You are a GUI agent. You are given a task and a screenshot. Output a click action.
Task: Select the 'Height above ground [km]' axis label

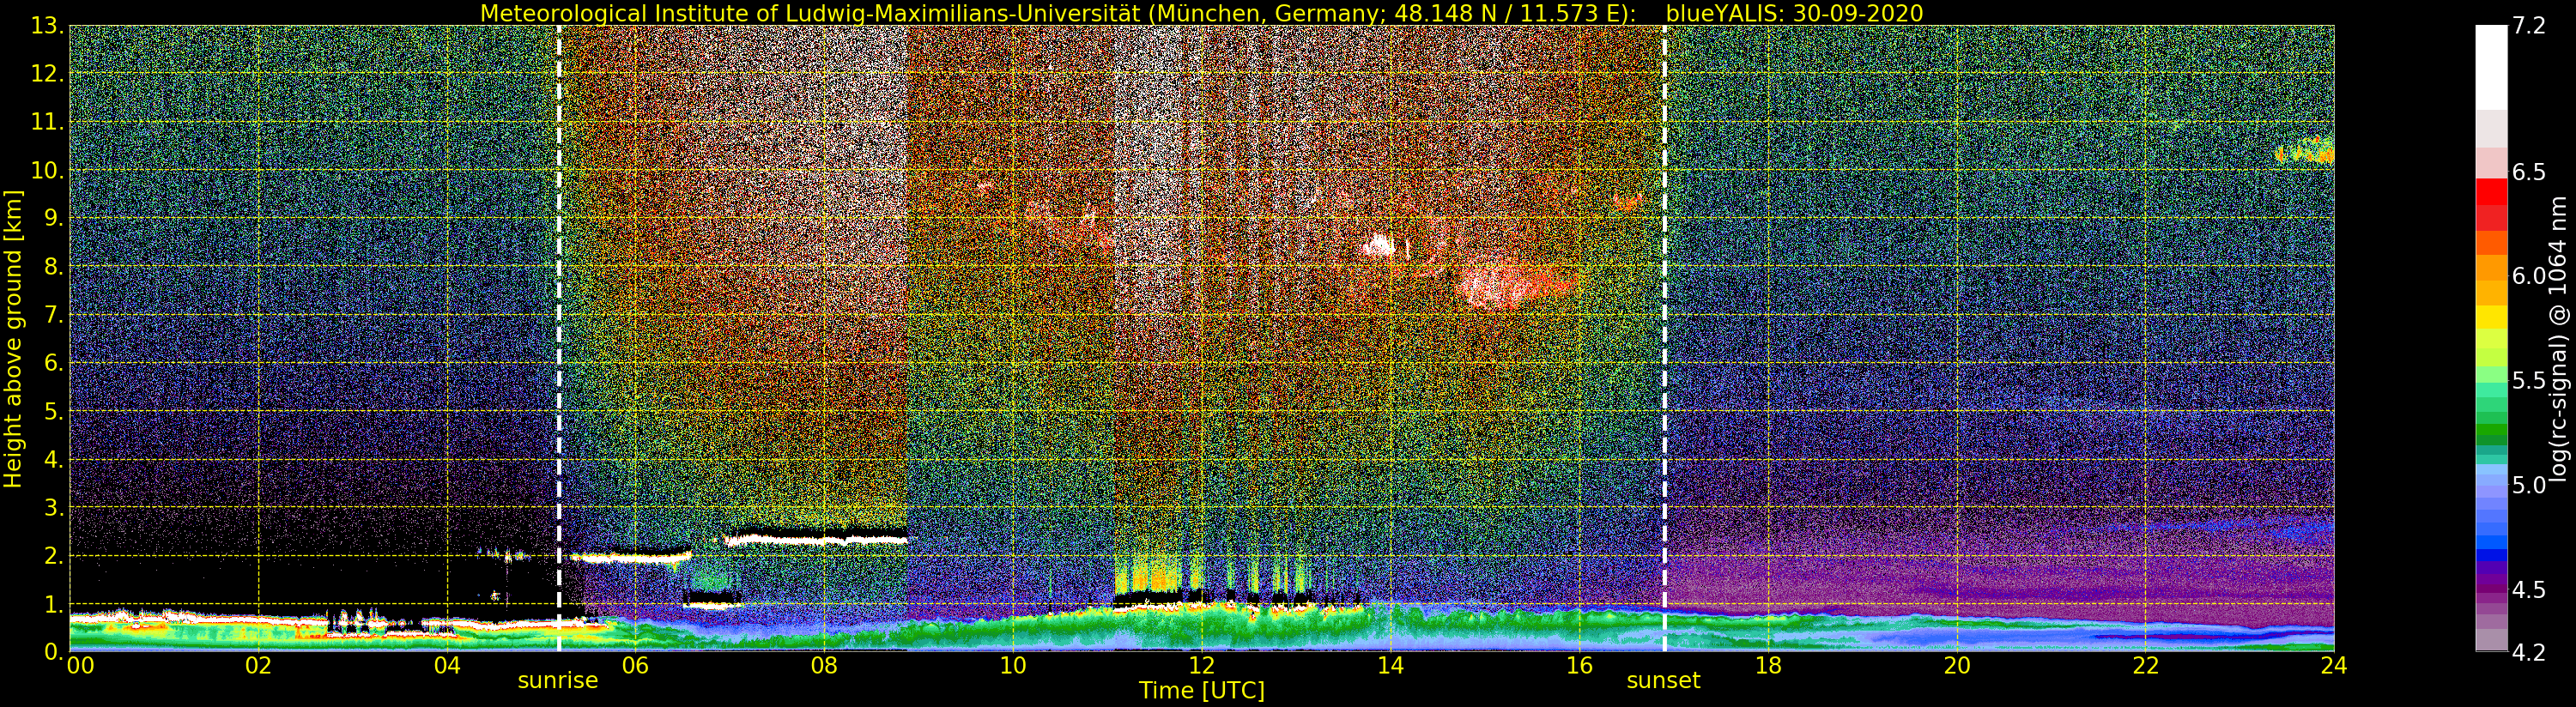click(x=13, y=339)
